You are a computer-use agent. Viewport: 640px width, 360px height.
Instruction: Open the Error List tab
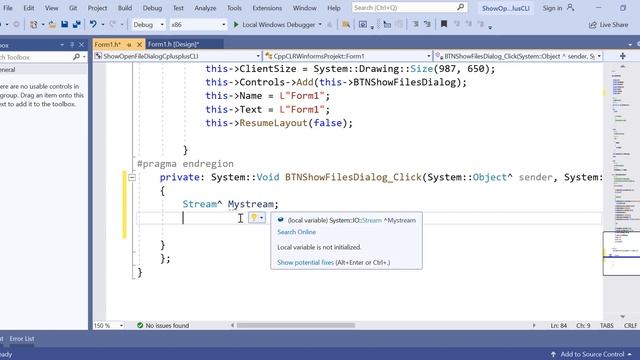coord(22,339)
